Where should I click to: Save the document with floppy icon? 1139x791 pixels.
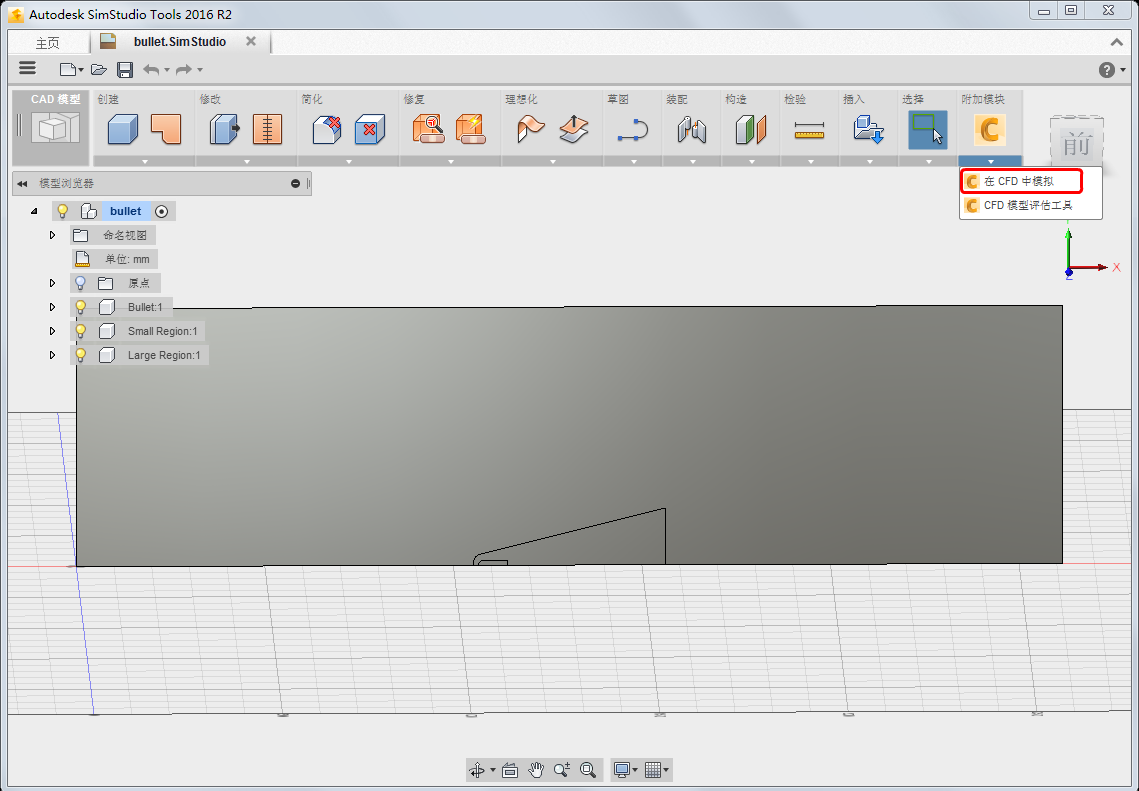pos(125,70)
